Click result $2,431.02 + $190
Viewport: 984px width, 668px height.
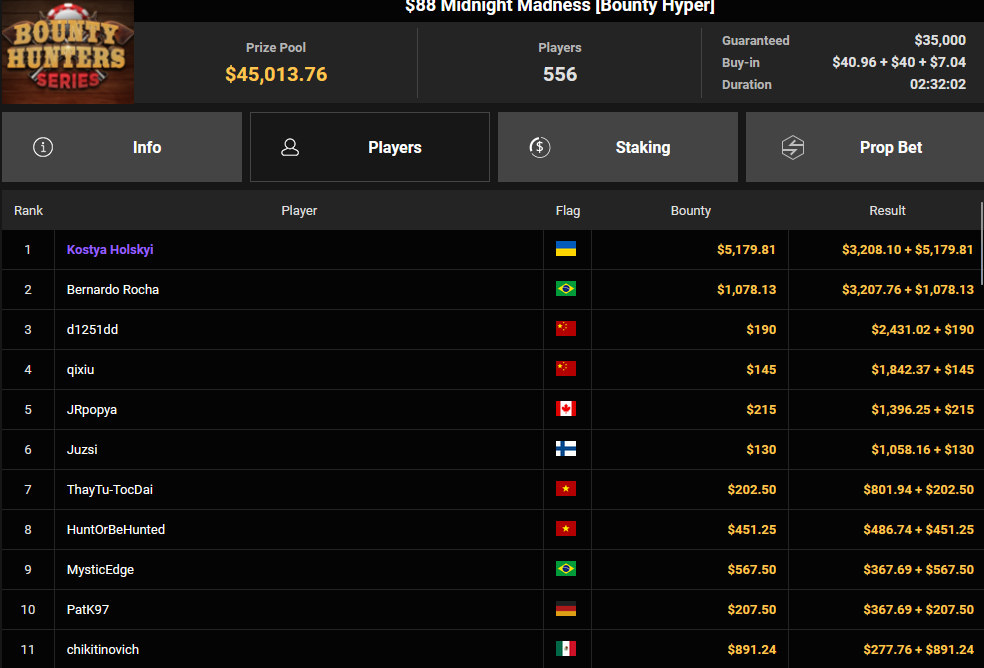(922, 330)
